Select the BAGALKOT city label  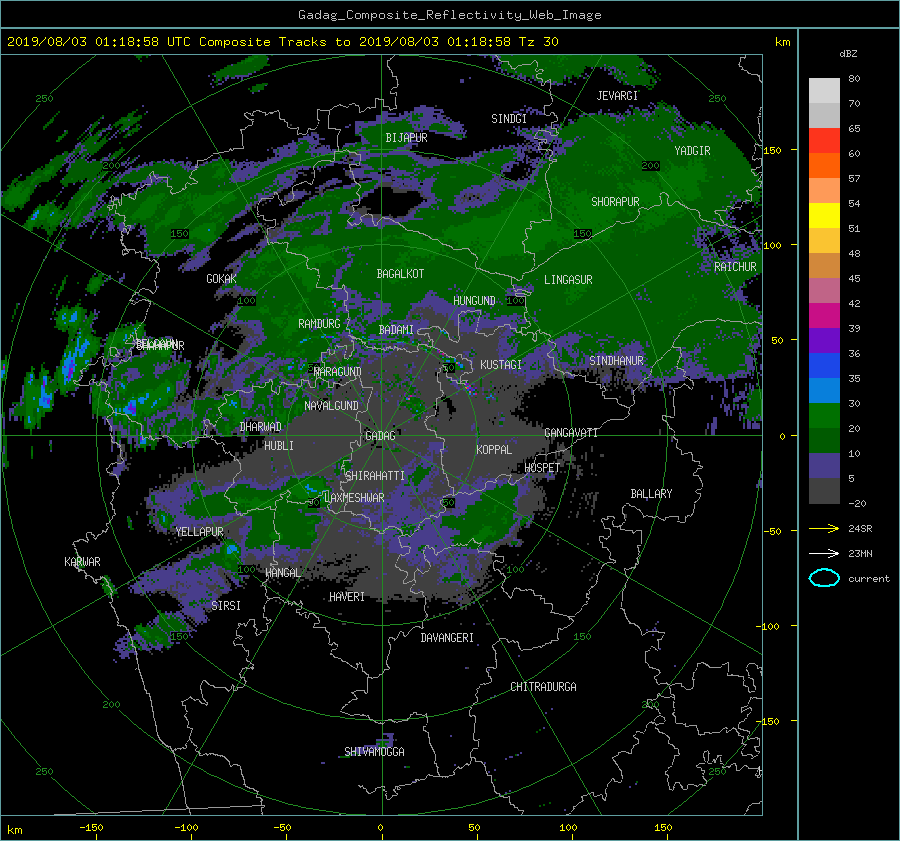tap(400, 274)
